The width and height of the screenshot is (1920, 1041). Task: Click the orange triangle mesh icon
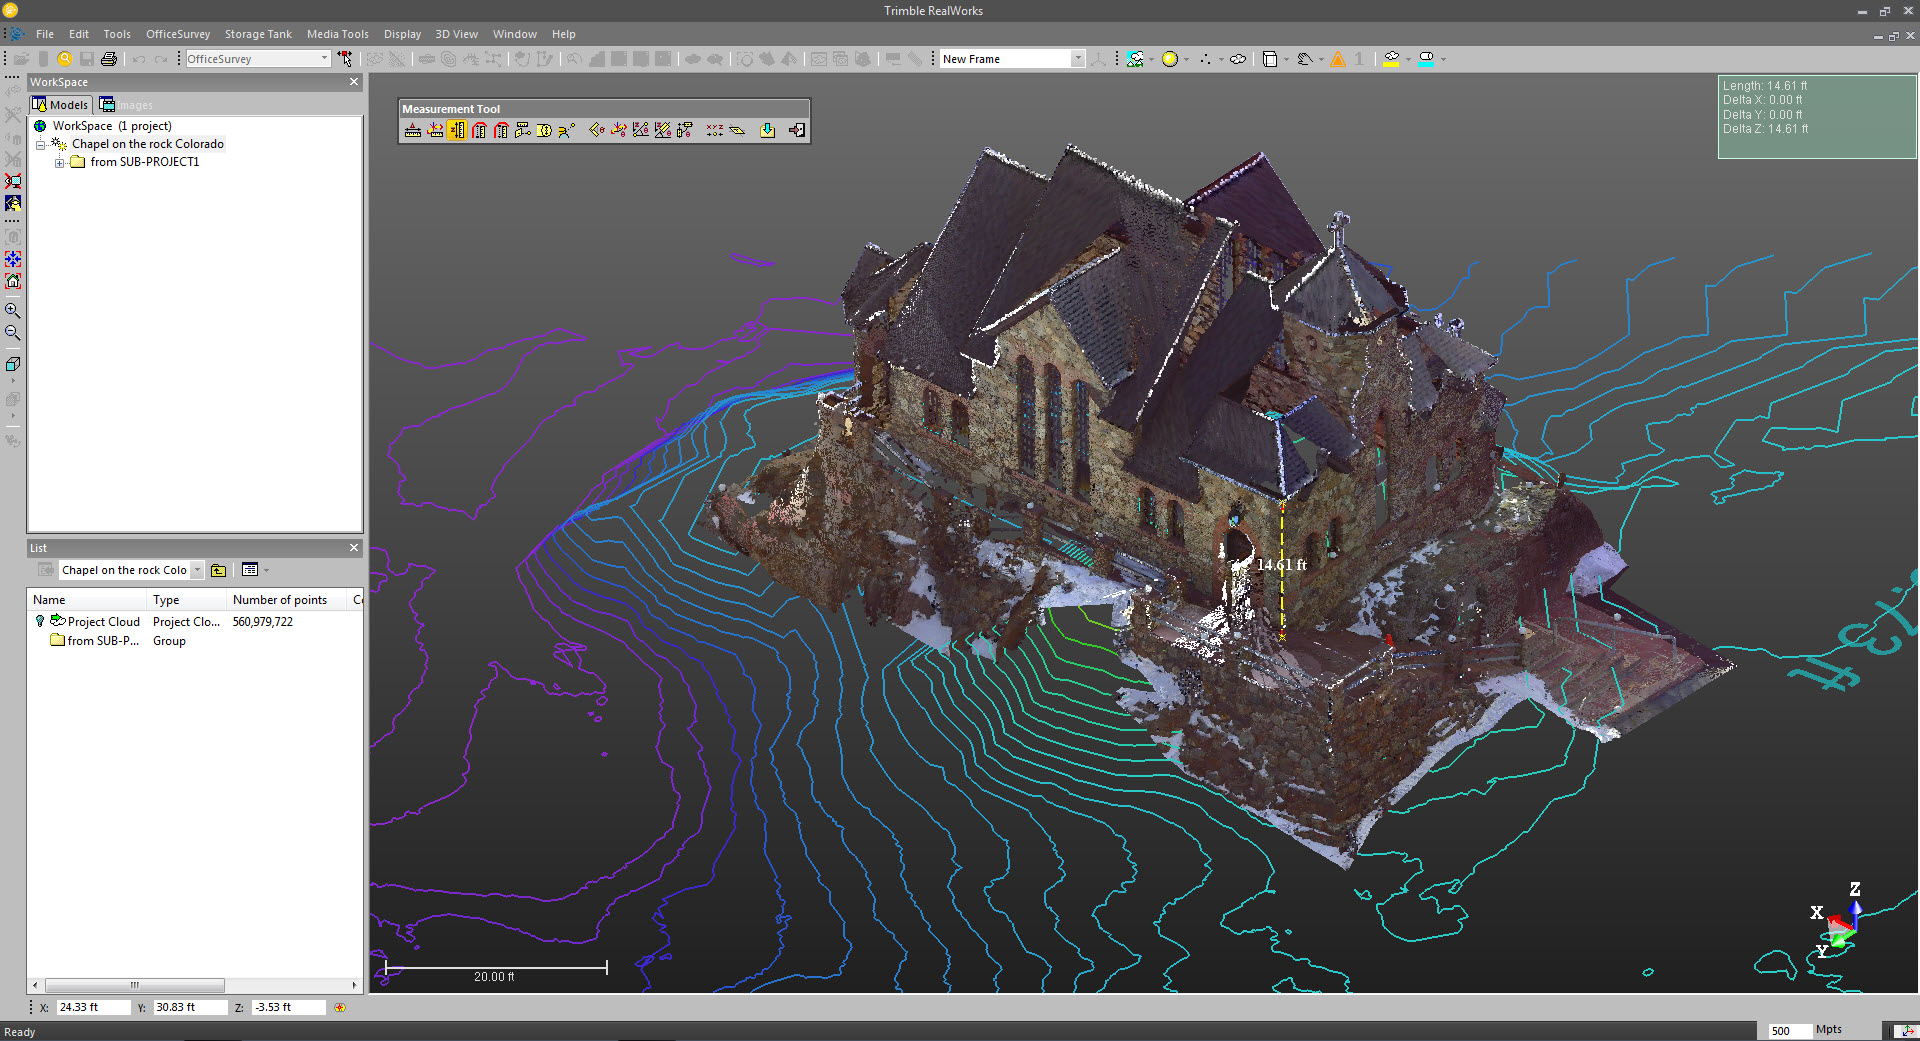click(1338, 59)
